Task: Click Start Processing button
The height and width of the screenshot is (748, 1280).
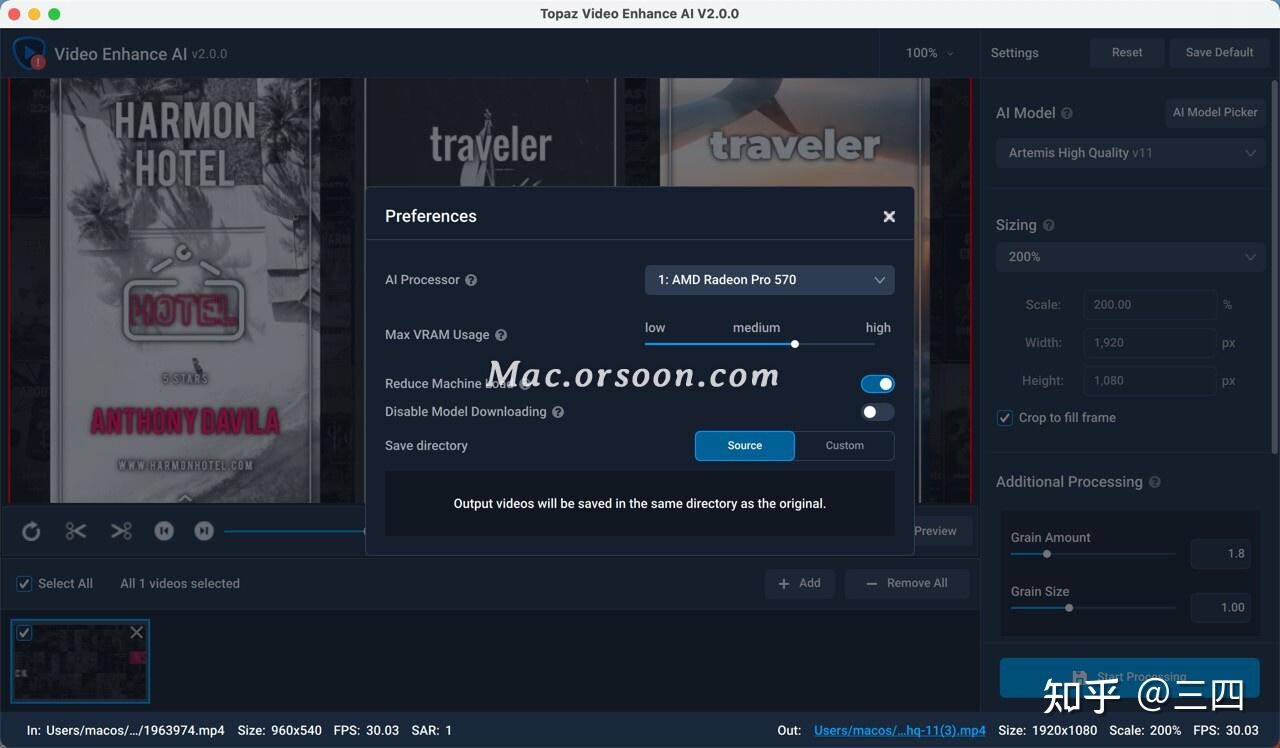Action: click(1130, 677)
